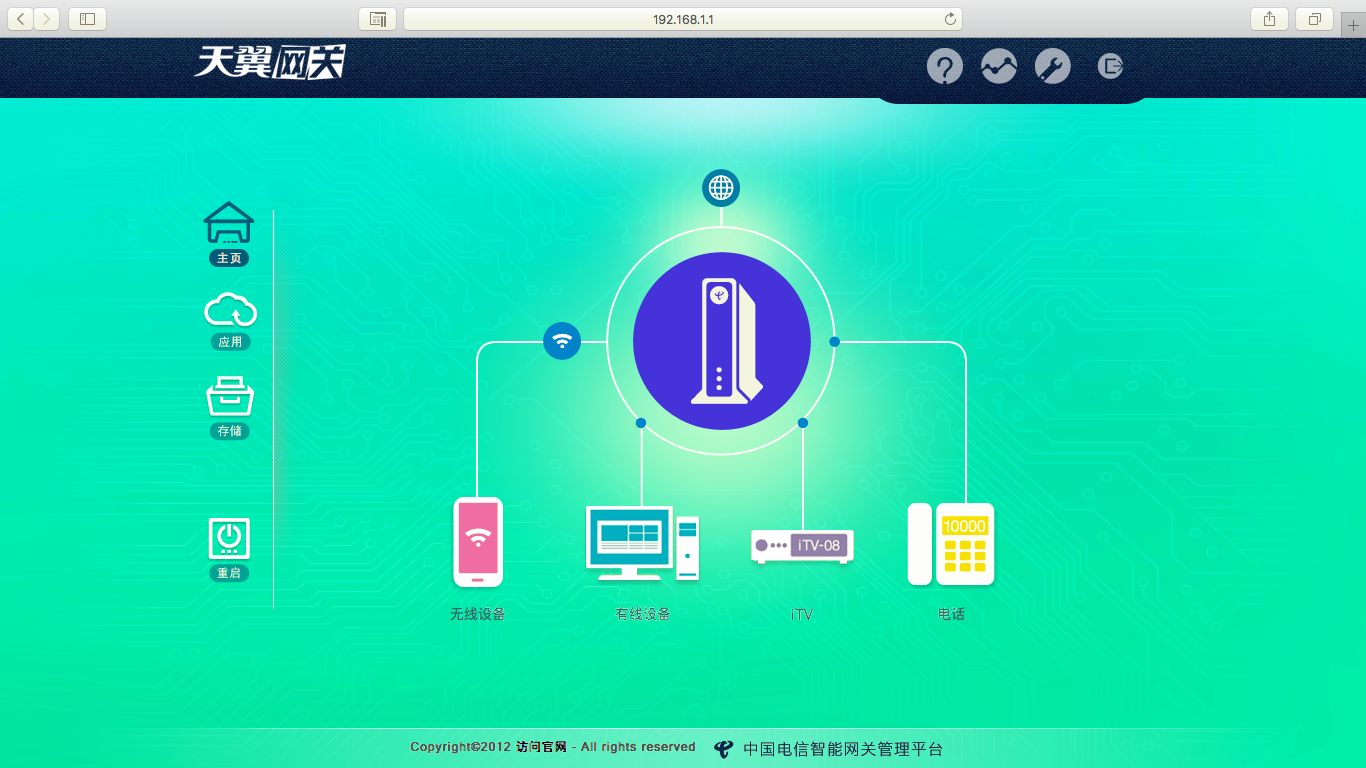Viewport: 1366px width, 768px height.
Task: Click the blue WiFi icon beside the gateway
Action: (561, 341)
